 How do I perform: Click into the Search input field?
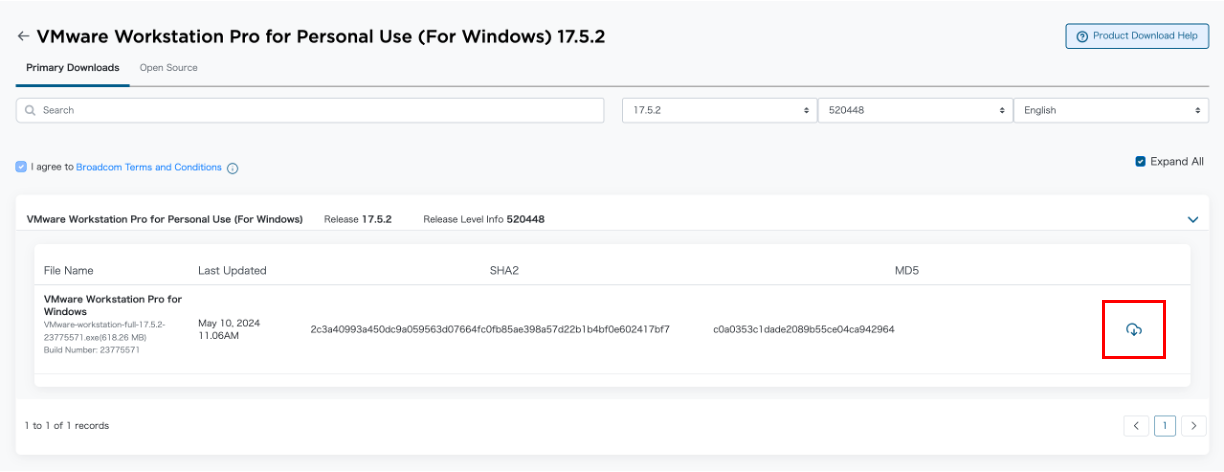point(310,110)
